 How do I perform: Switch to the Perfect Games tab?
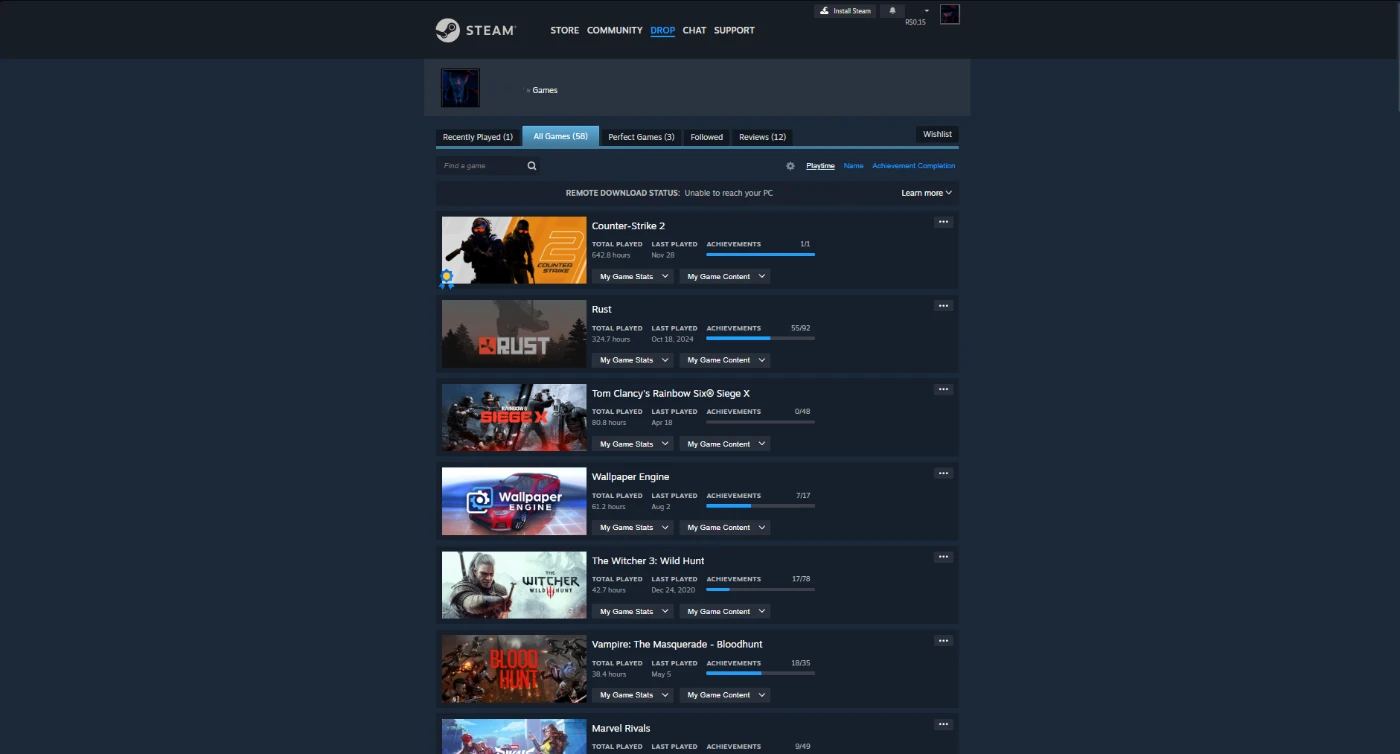tap(641, 137)
